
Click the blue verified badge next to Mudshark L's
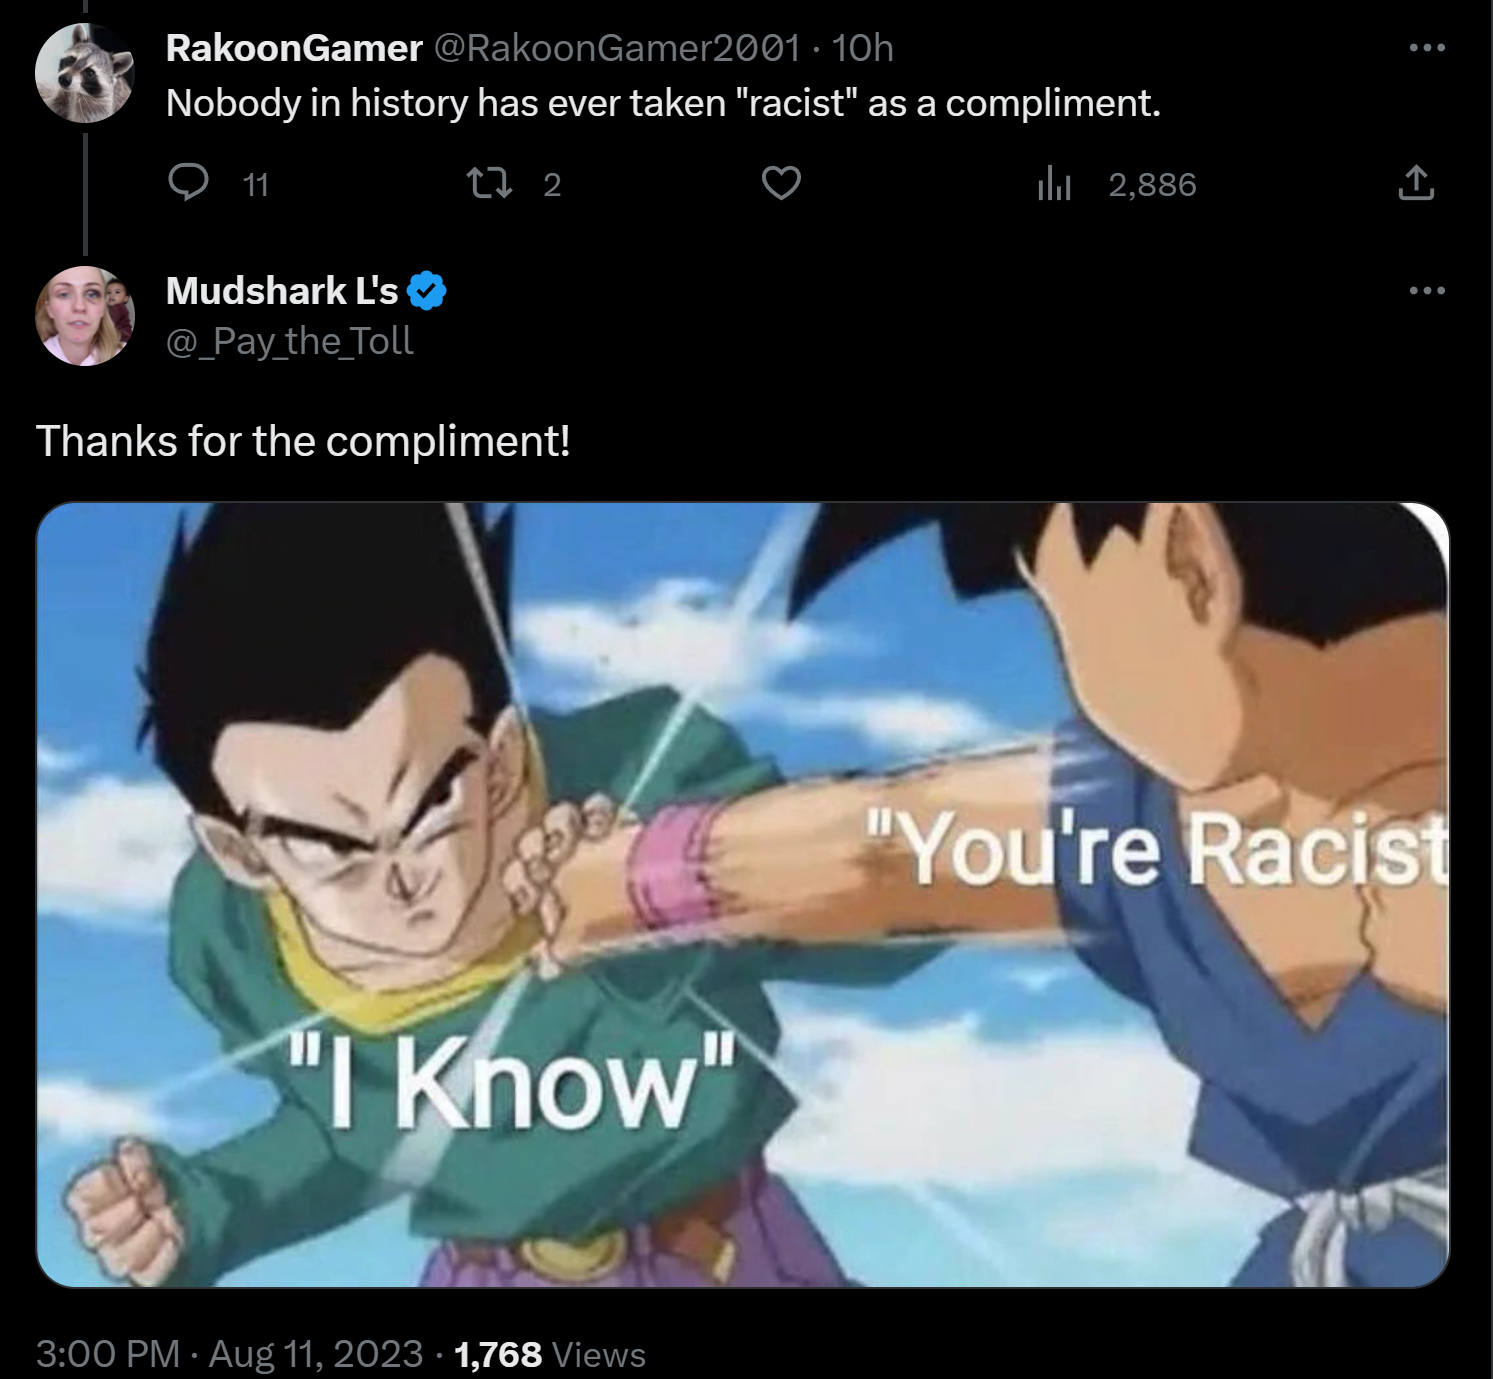pyautogui.click(x=426, y=291)
